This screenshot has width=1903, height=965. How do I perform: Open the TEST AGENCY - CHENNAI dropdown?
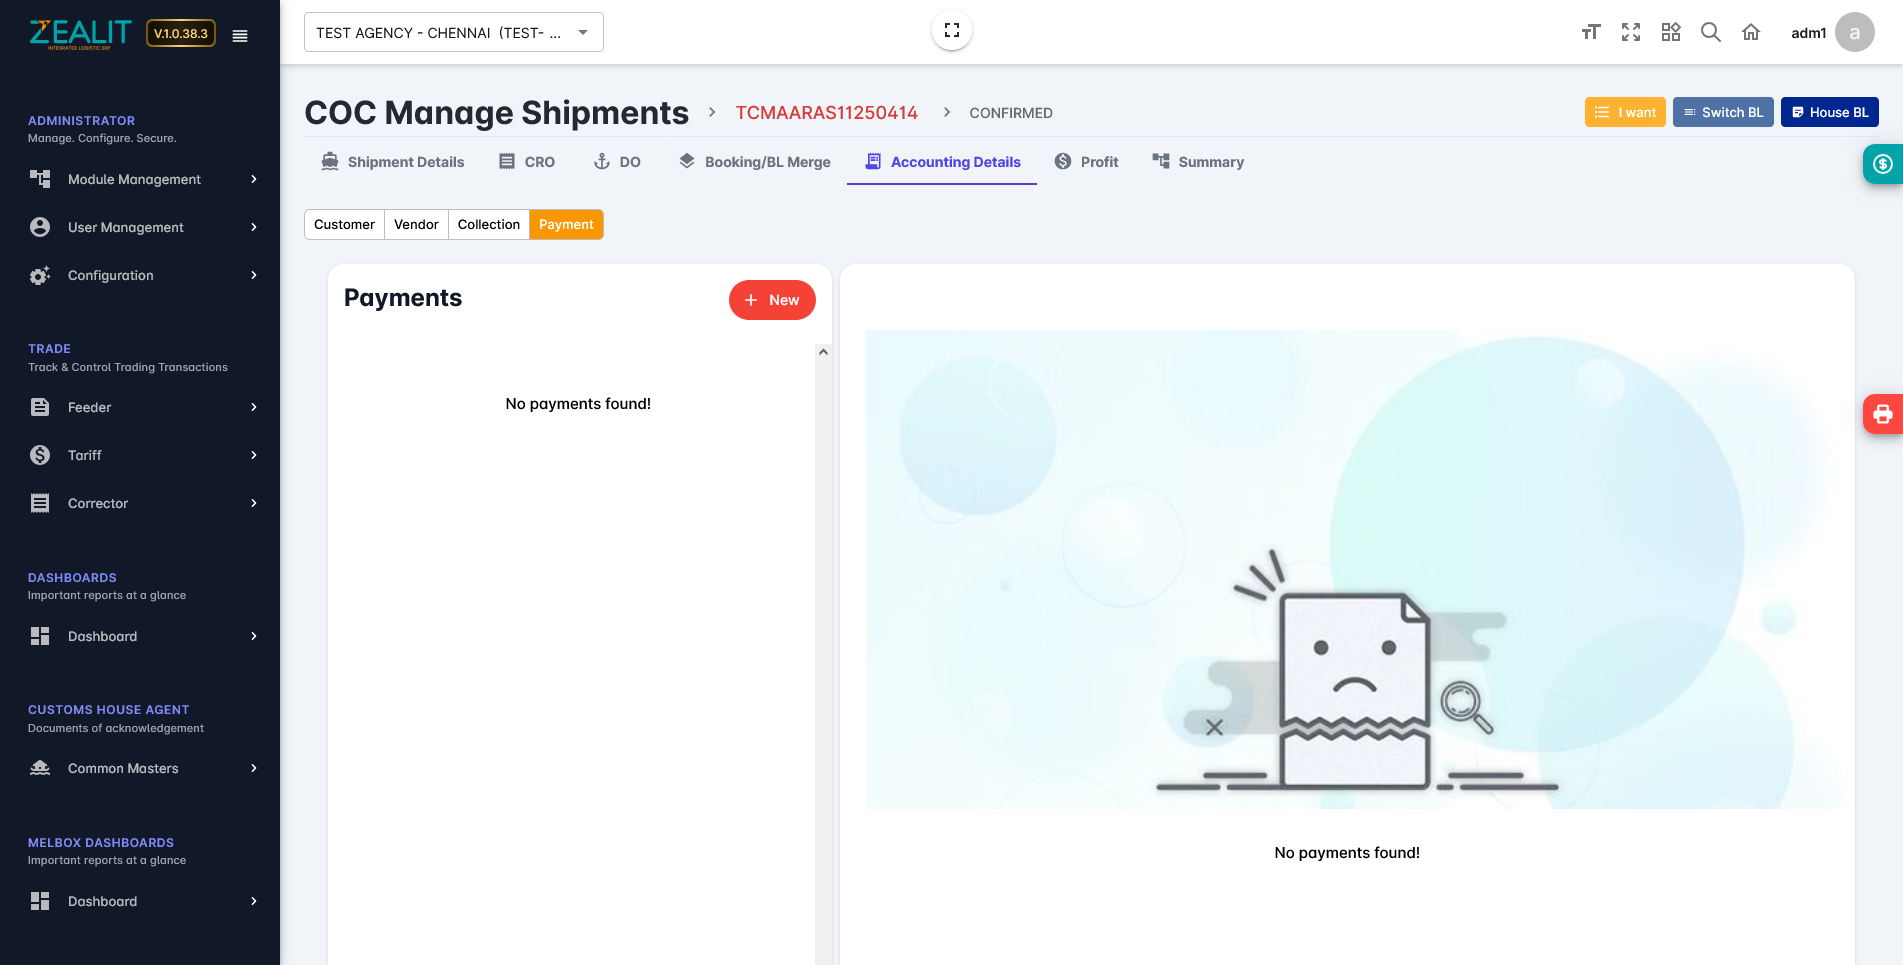click(x=453, y=33)
